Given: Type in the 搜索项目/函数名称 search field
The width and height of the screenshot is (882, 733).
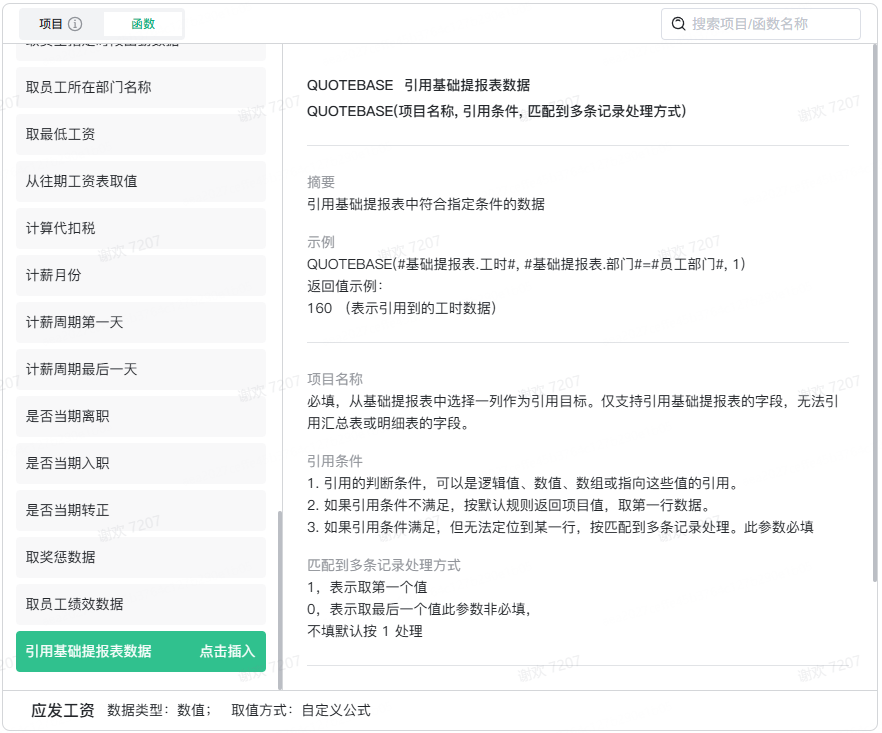Looking at the screenshot, I should point(770,24).
